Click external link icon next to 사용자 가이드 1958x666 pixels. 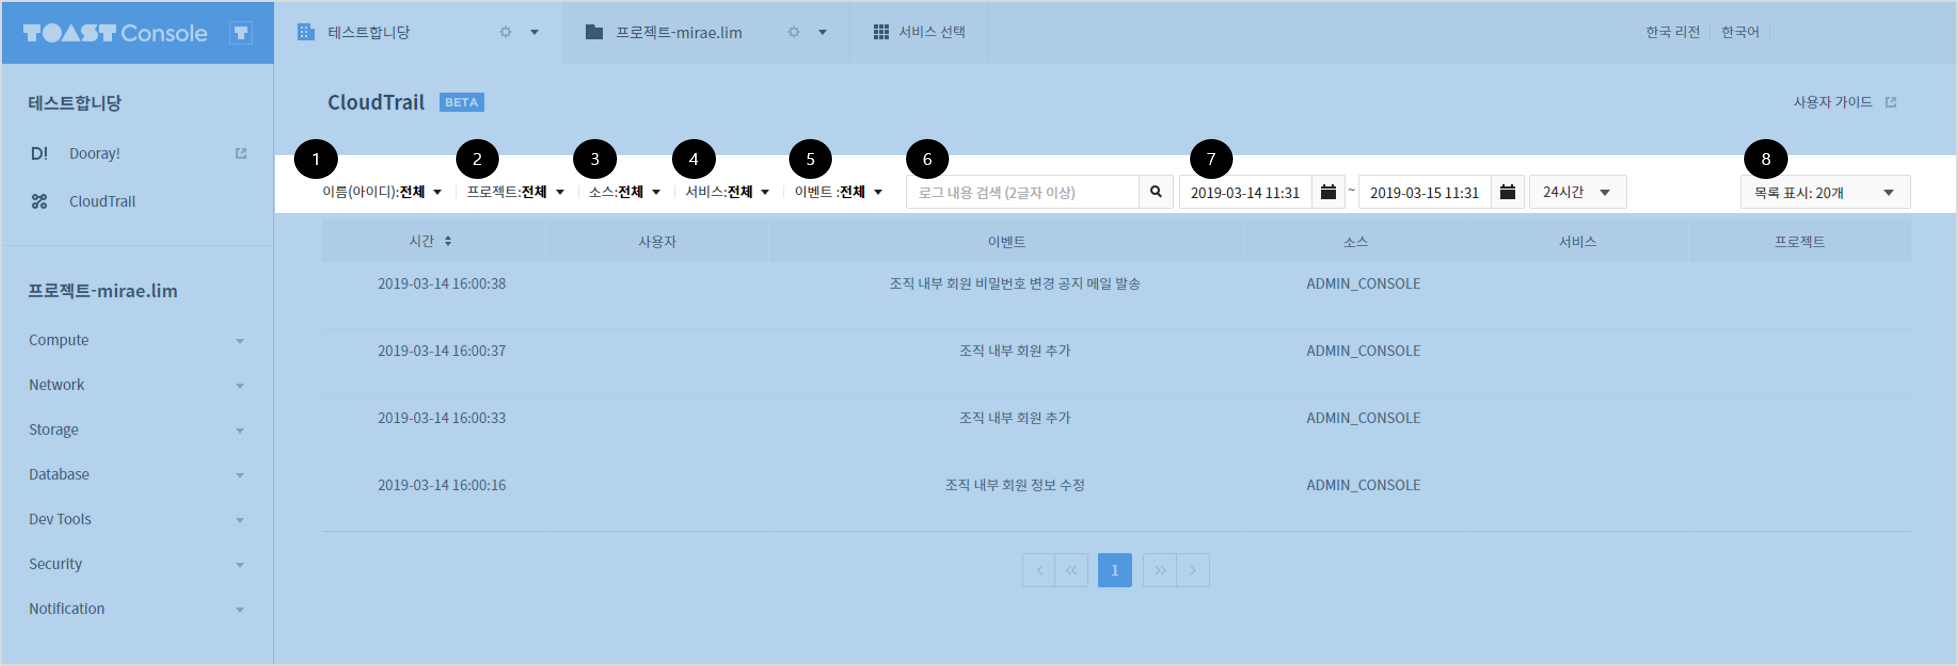pos(1891,102)
